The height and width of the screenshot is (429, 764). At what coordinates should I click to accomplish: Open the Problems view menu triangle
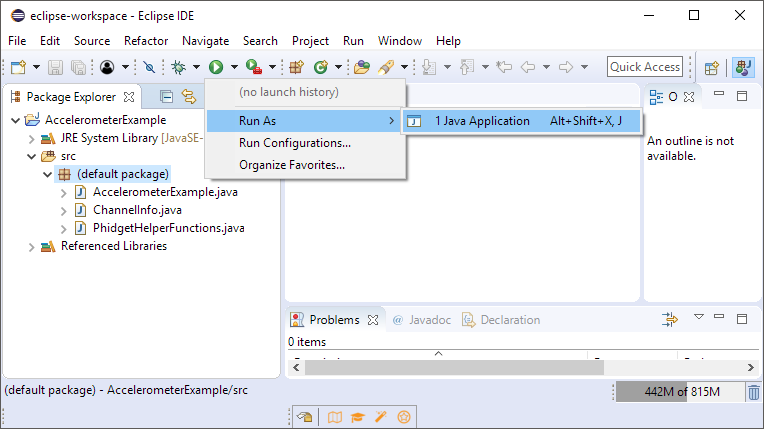(699, 317)
